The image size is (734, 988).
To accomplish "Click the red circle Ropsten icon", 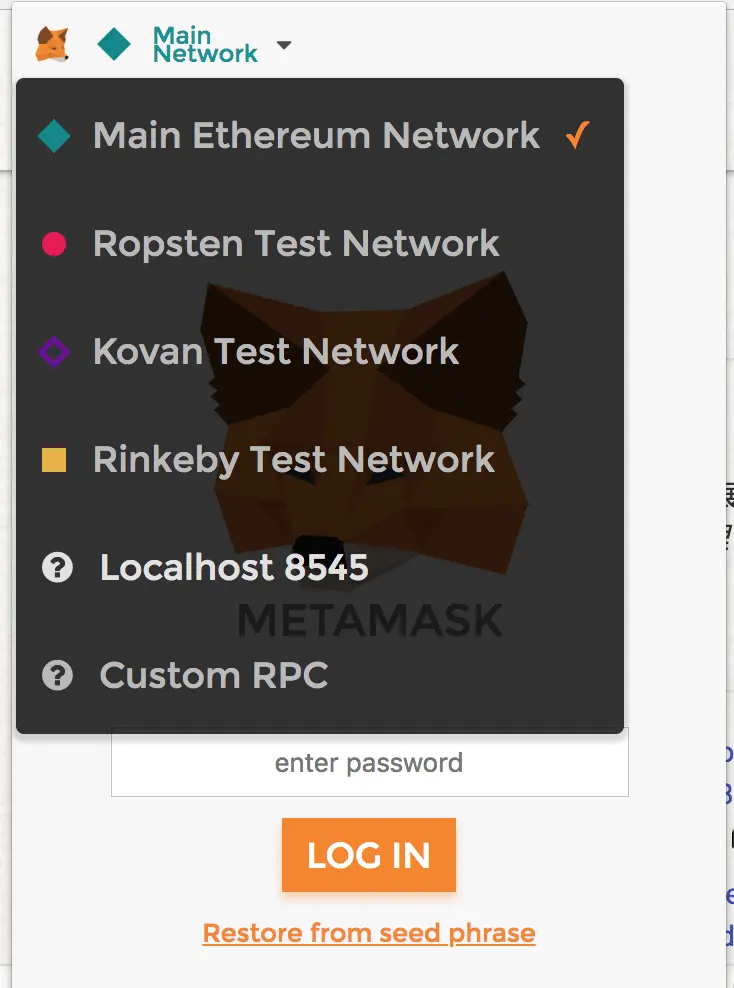I will coord(54,244).
